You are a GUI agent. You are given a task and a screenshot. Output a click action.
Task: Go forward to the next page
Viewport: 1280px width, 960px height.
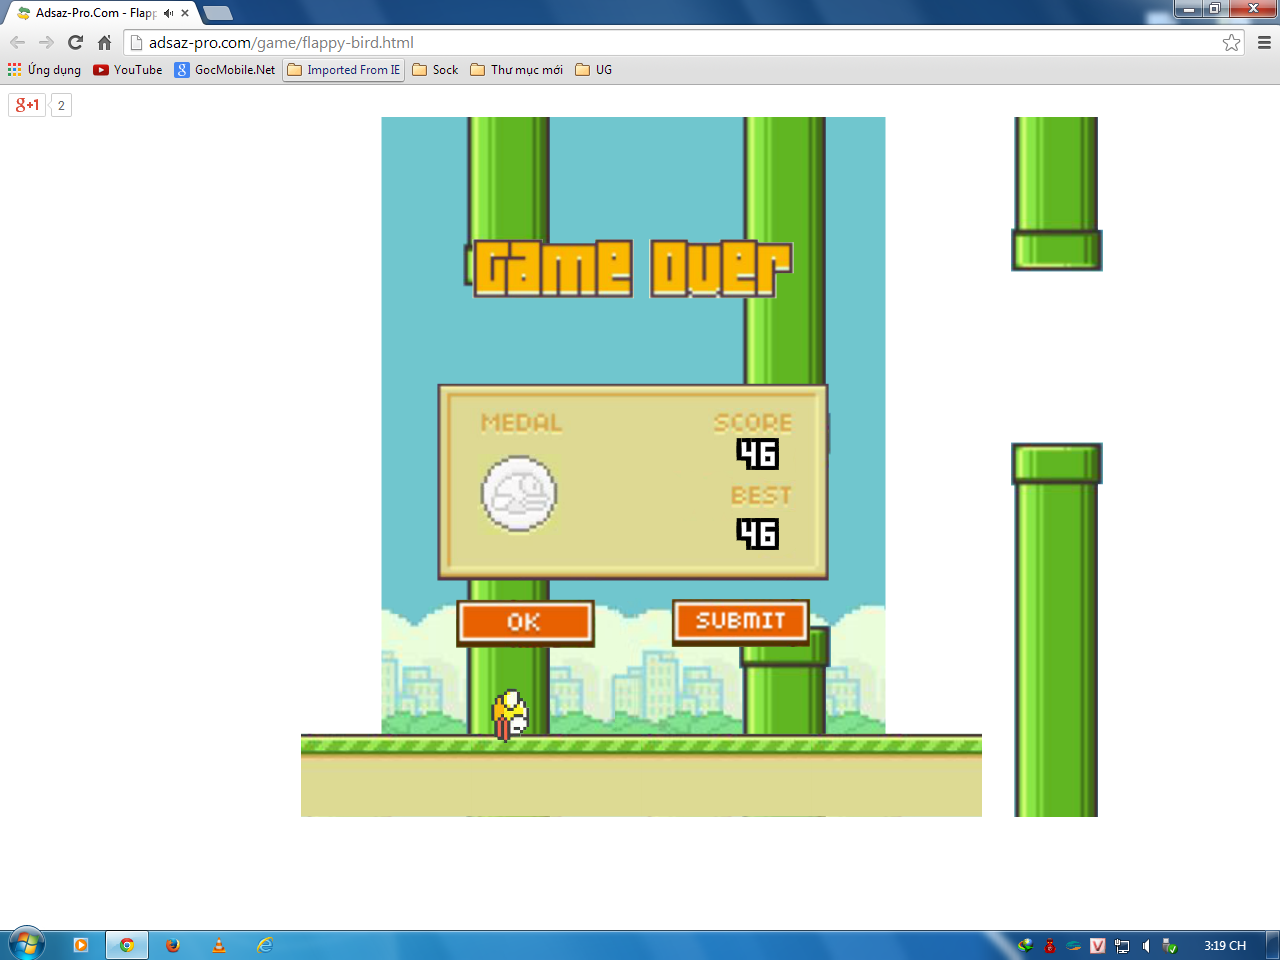click(x=46, y=42)
